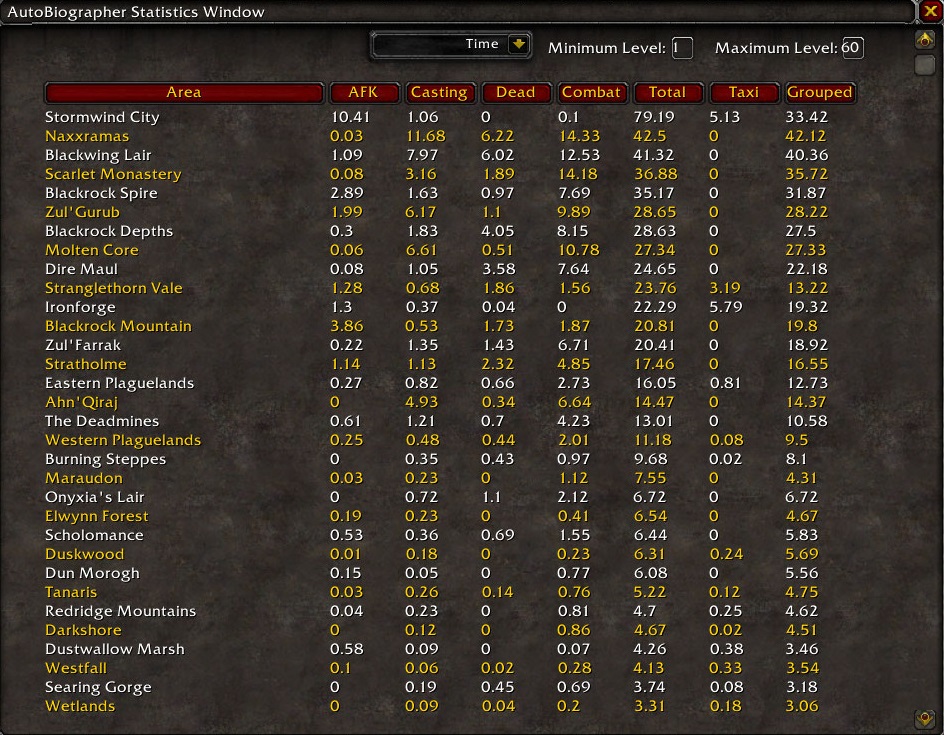Click Wetlands total value 3.31
Screen dimensions: 944x735
pos(650,706)
